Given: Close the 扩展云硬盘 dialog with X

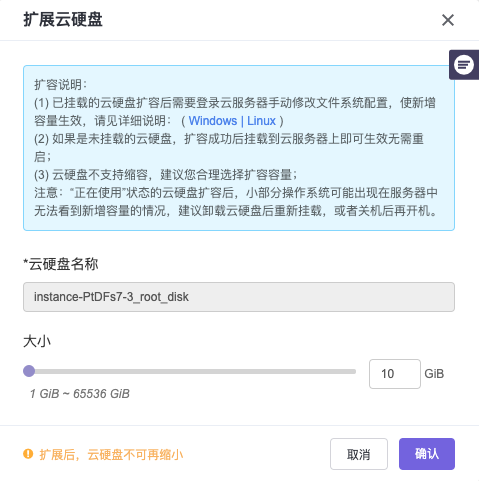Looking at the screenshot, I should tap(448, 20).
